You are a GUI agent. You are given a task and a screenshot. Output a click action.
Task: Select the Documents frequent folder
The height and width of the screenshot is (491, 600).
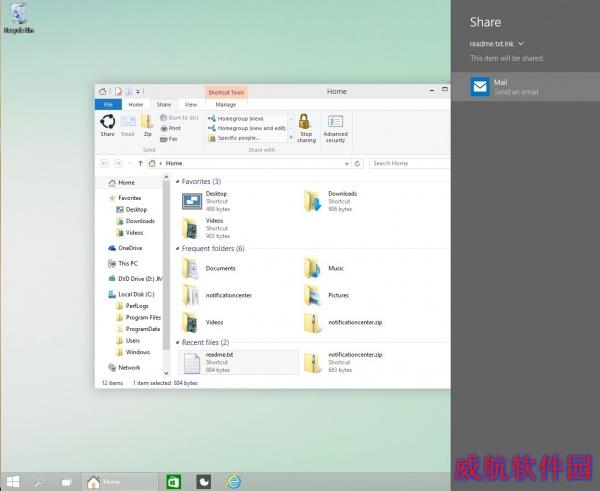209,268
